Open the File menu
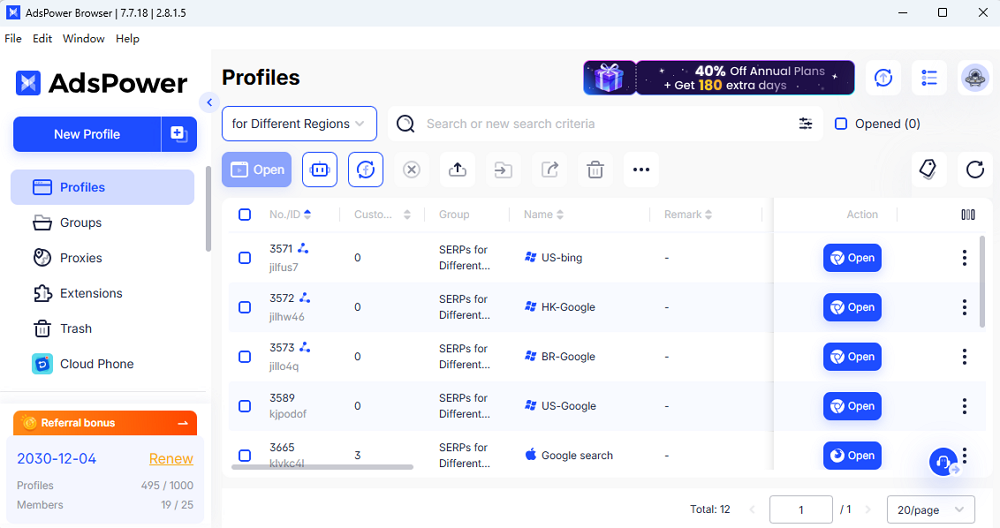This screenshot has width=1000, height=528. pyautogui.click(x=13, y=38)
